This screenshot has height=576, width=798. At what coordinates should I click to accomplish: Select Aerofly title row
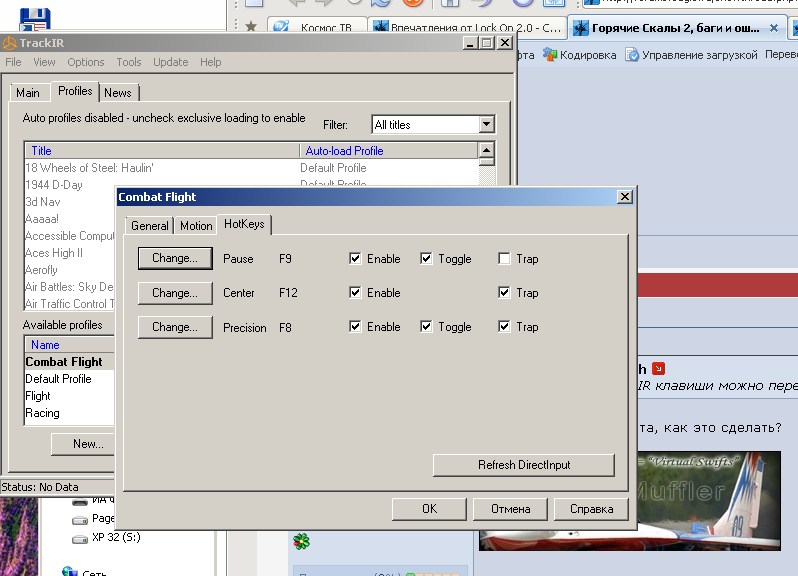click(70, 270)
